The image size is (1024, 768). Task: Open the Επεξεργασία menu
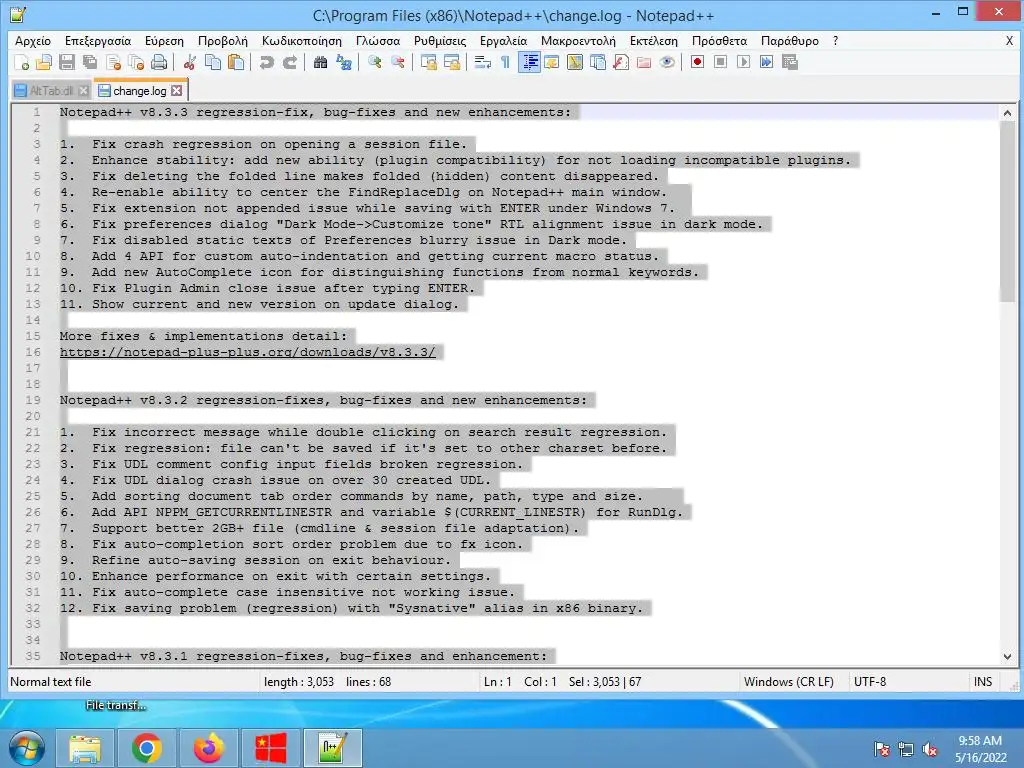click(x=98, y=40)
